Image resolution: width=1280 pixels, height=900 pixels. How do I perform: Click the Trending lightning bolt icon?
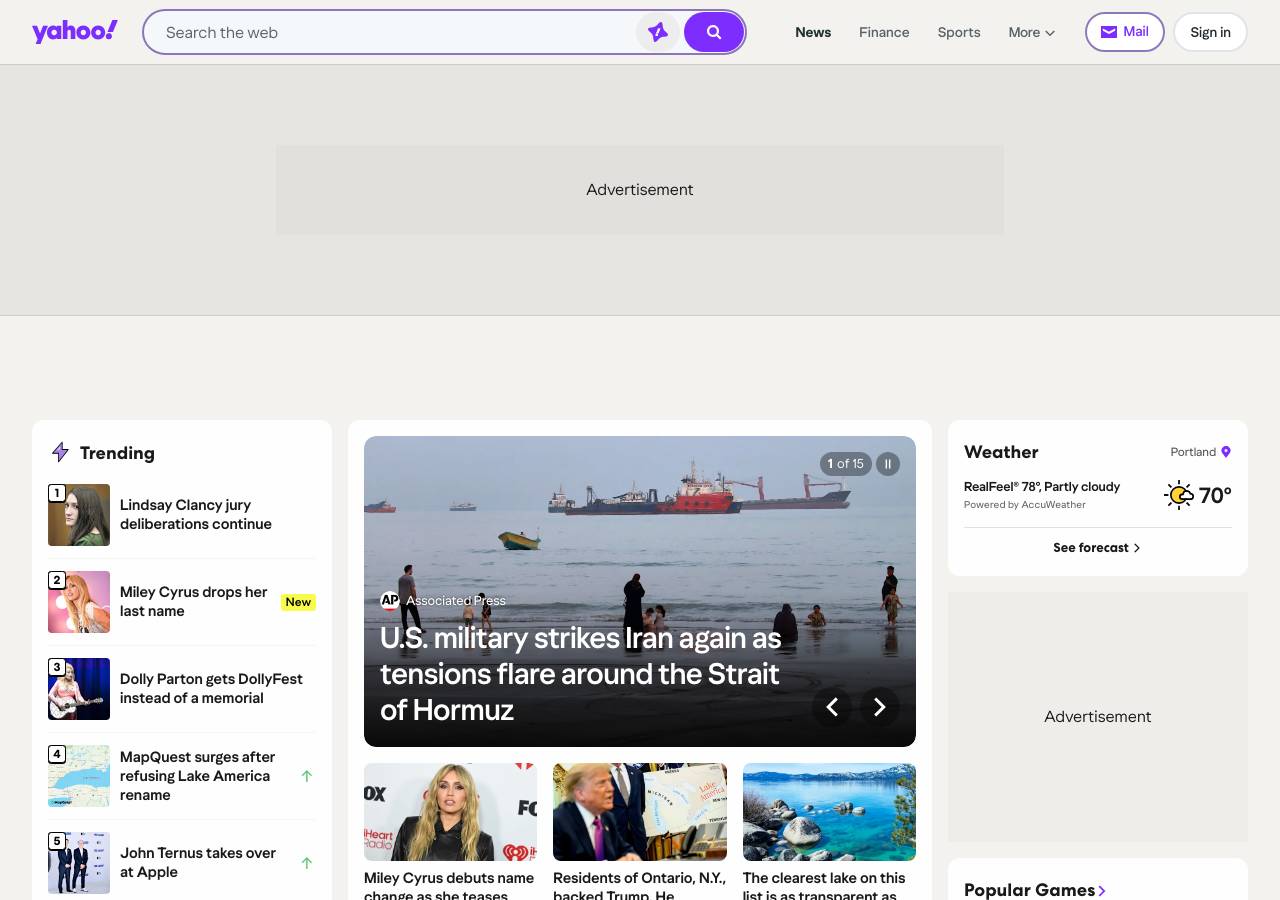tap(60, 453)
